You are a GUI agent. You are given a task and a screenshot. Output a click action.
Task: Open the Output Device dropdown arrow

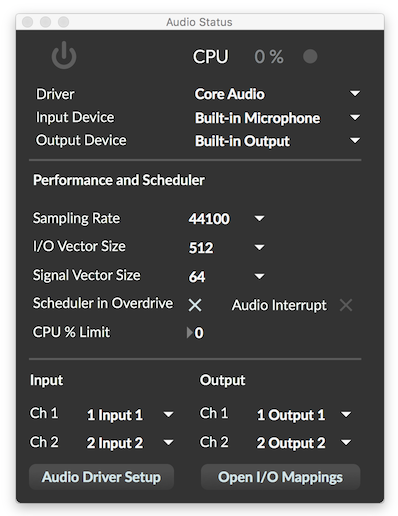355,141
